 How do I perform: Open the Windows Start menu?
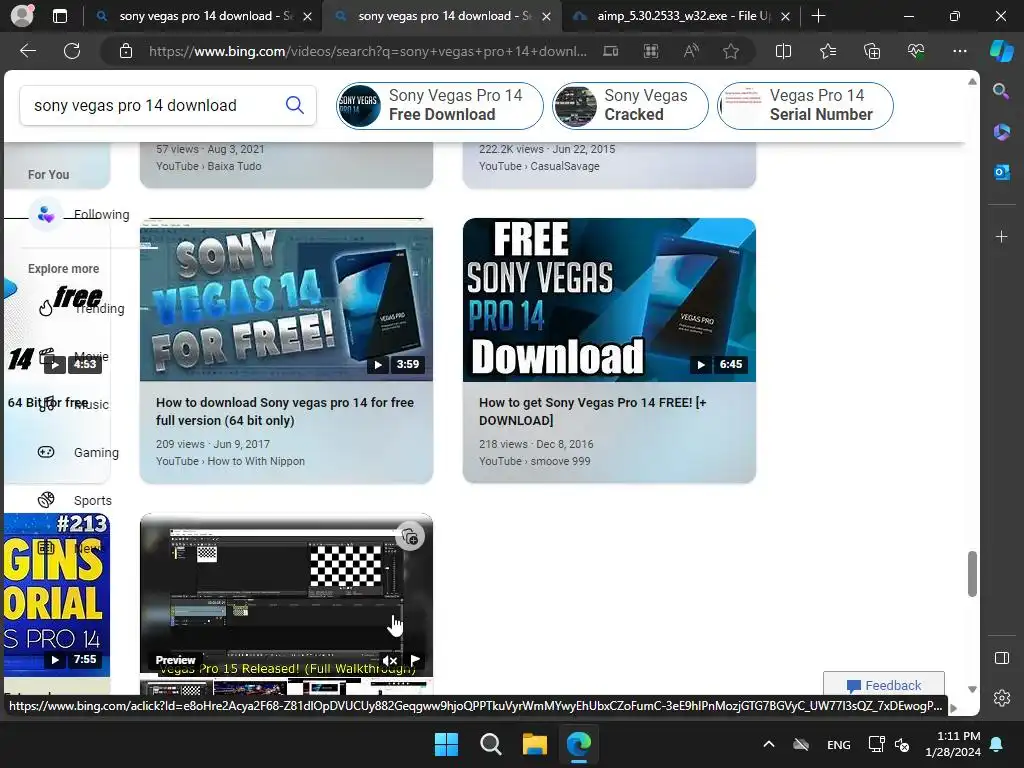(x=446, y=744)
